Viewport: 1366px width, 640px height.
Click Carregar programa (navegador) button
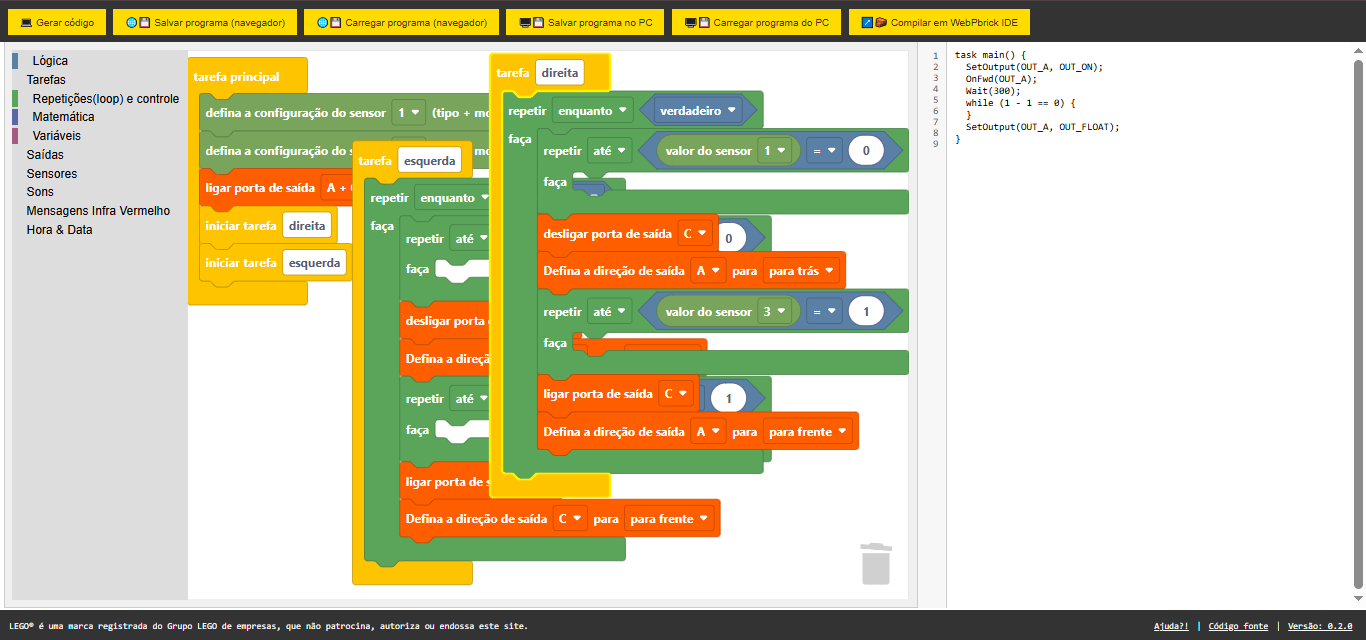(401, 22)
